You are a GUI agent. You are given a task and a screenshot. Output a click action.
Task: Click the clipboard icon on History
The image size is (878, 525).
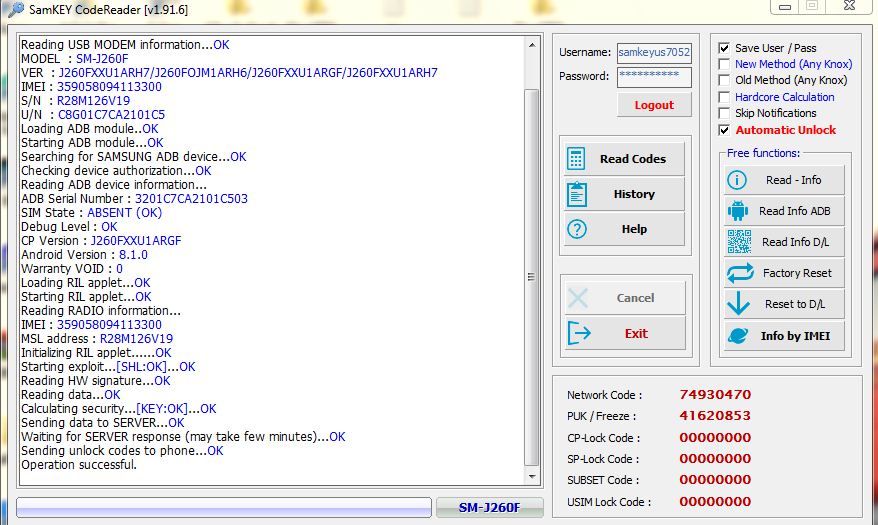(x=577, y=194)
